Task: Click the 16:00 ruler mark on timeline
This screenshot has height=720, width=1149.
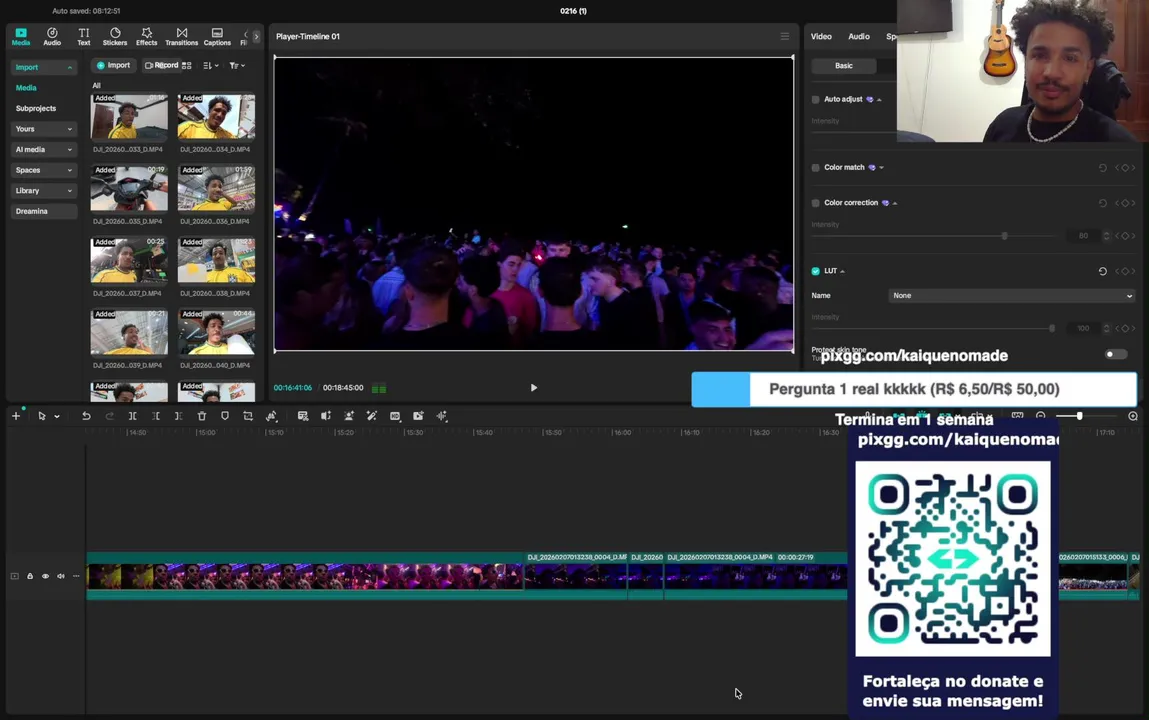Action: (x=622, y=433)
